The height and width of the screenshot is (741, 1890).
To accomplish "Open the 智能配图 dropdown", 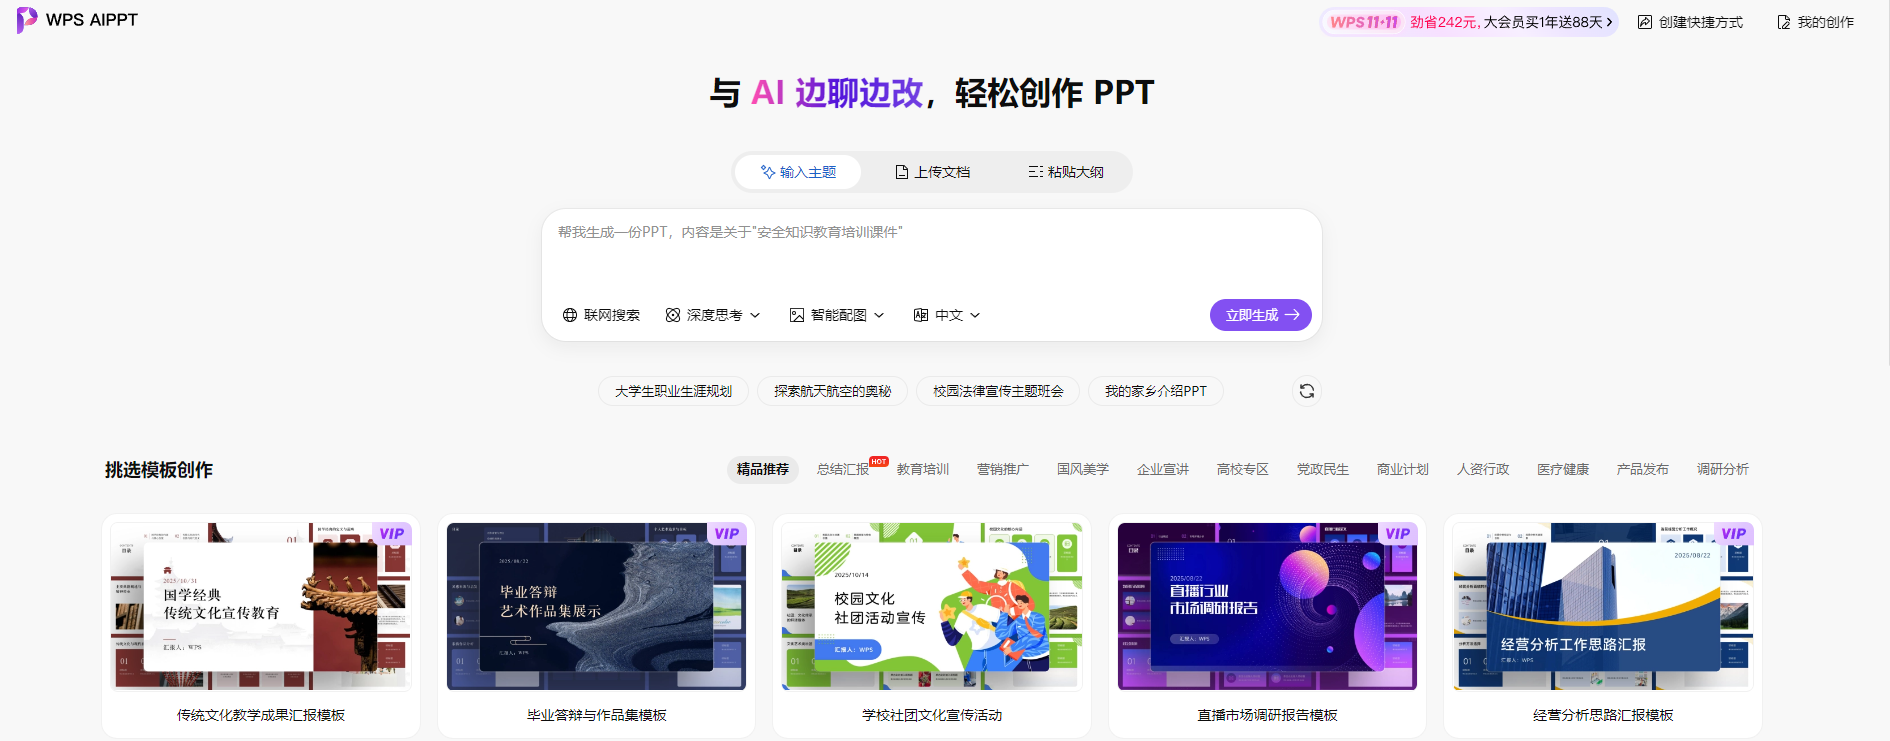I will [837, 315].
